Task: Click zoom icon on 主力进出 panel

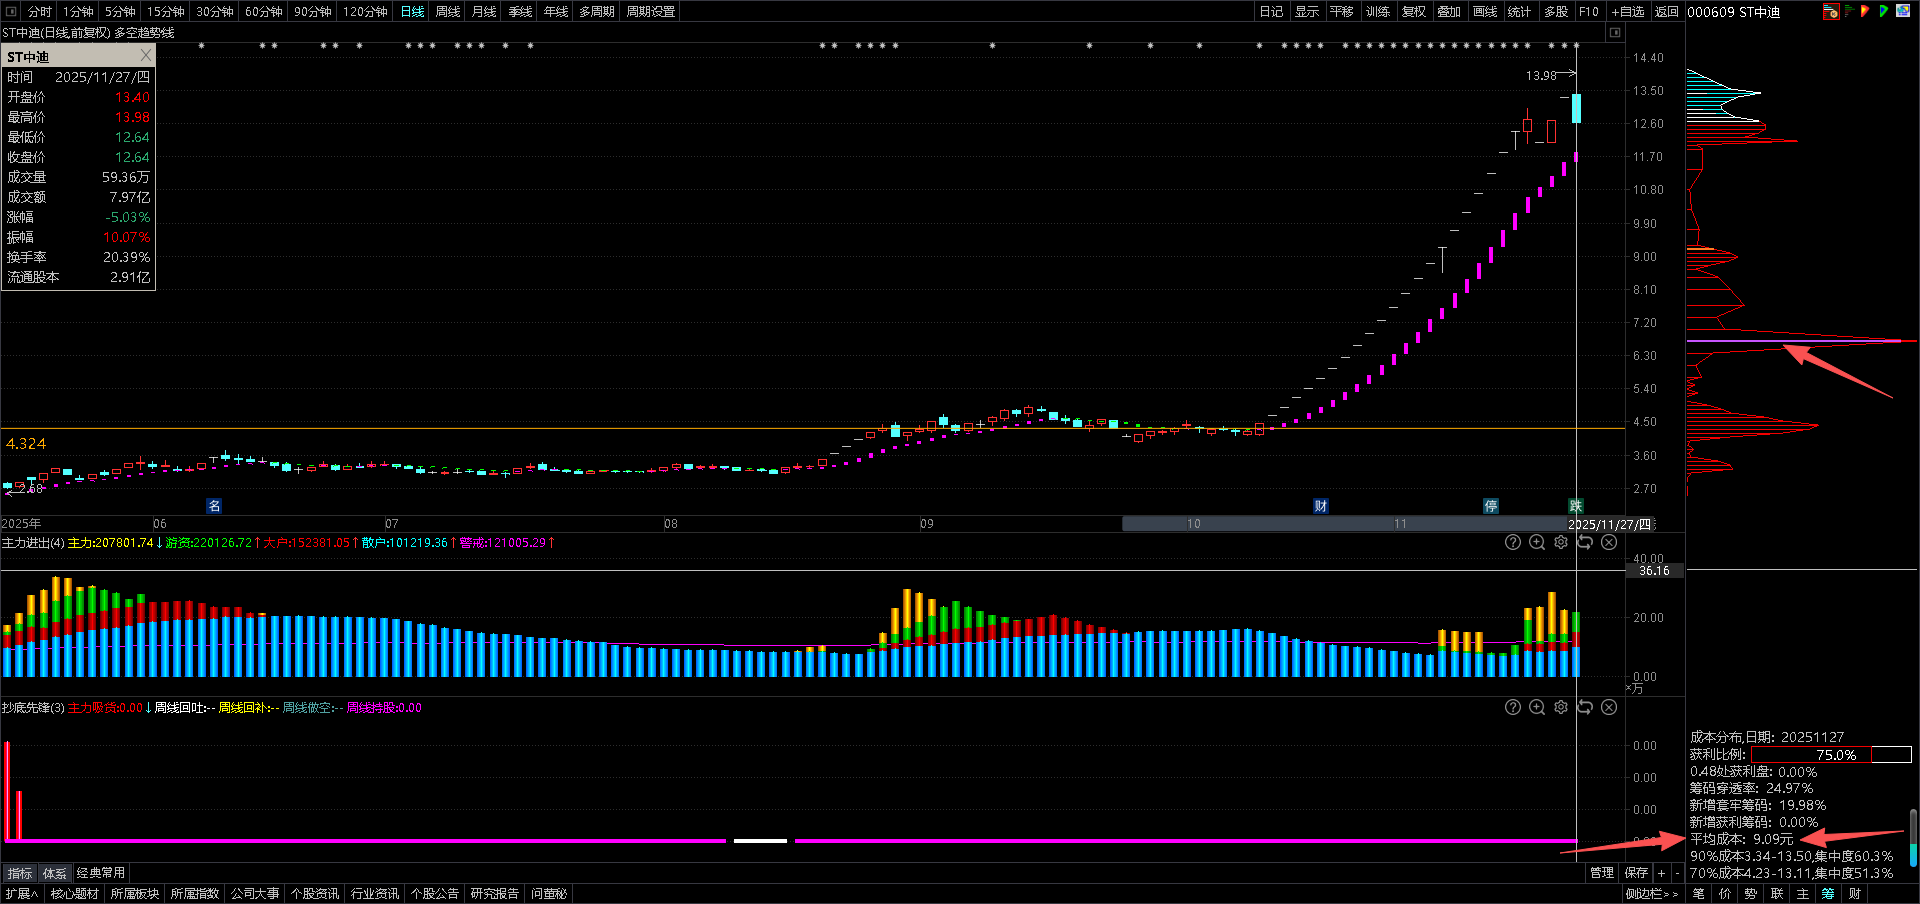Action: [1537, 542]
